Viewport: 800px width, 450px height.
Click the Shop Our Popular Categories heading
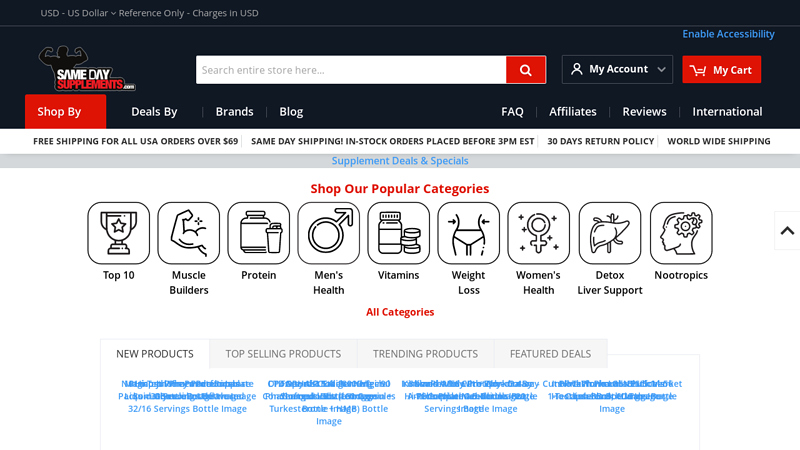point(400,189)
